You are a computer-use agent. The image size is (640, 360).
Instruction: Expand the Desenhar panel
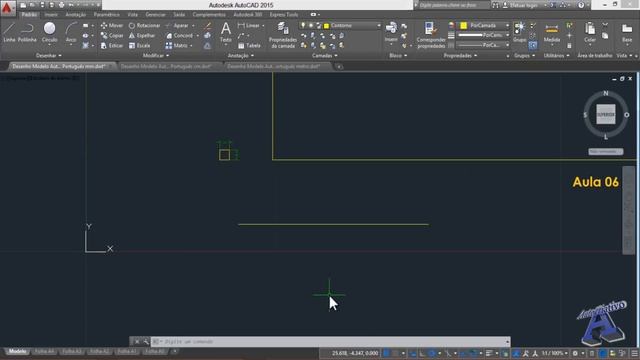click(x=49, y=56)
